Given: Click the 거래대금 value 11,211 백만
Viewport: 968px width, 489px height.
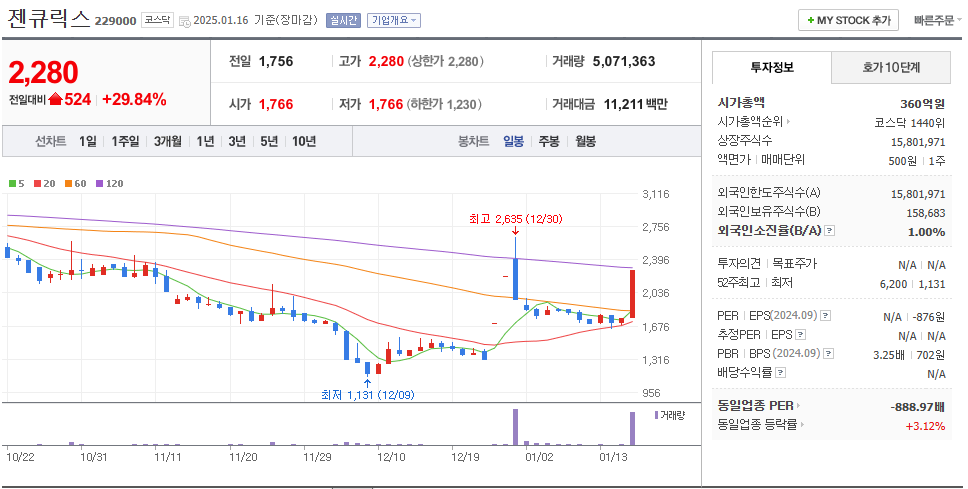Looking at the screenshot, I should [635, 104].
